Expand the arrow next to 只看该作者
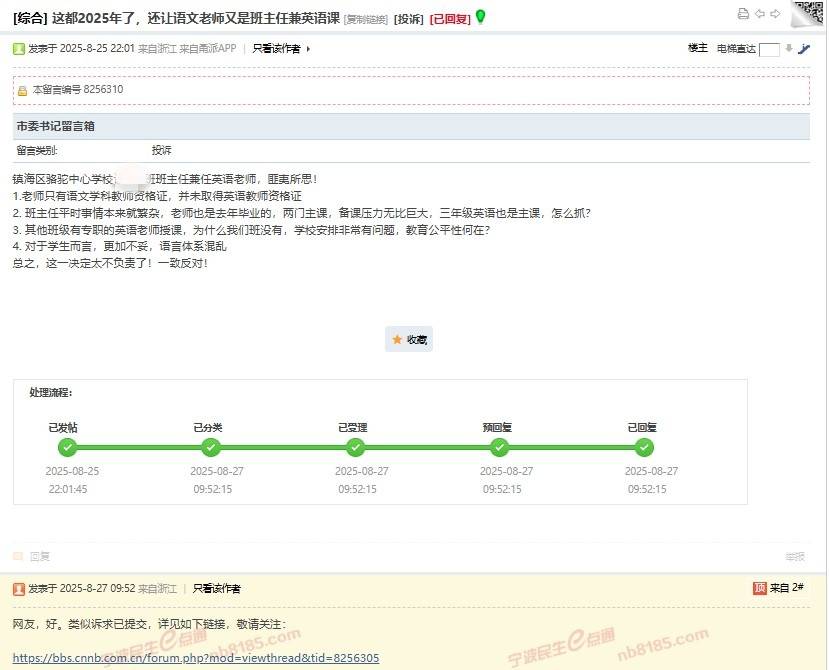This screenshot has height=670, width=829. coord(308,47)
